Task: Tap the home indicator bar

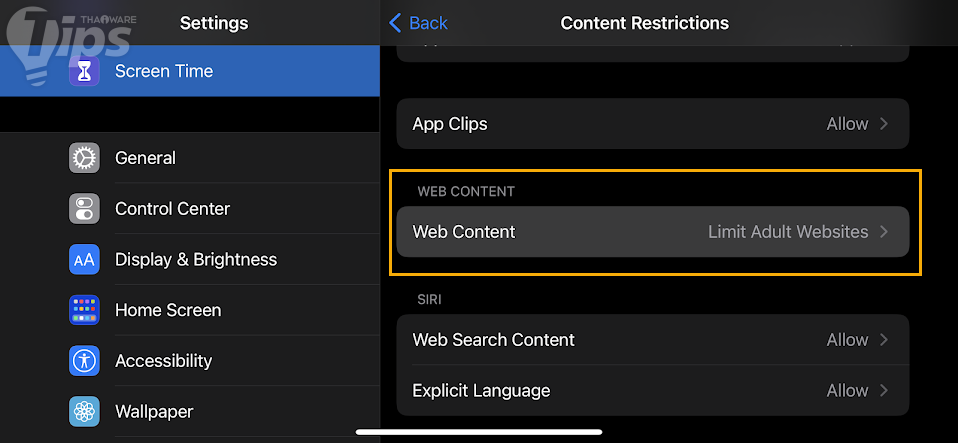Action: (479, 432)
